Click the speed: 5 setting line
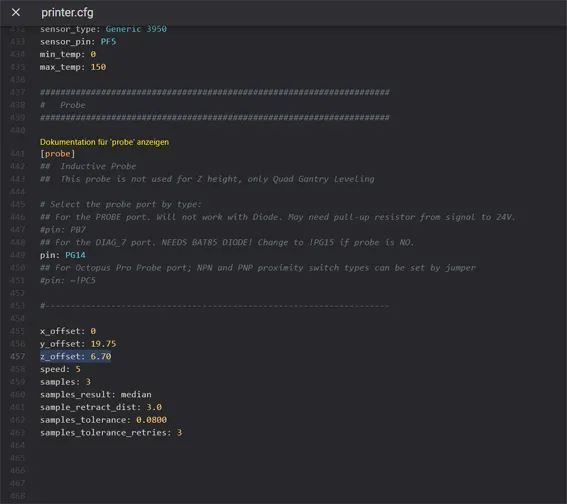 pyautogui.click(x=60, y=369)
